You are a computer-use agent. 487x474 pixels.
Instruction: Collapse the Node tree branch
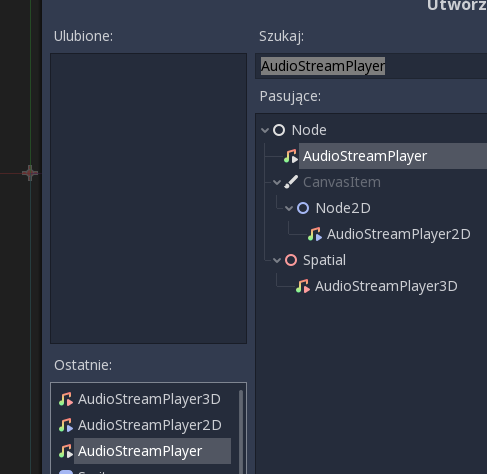coord(265,130)
